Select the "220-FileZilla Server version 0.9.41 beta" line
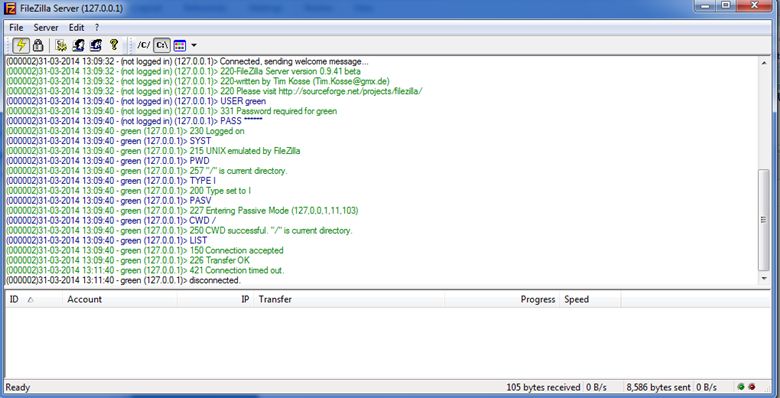 pos(184,72)
